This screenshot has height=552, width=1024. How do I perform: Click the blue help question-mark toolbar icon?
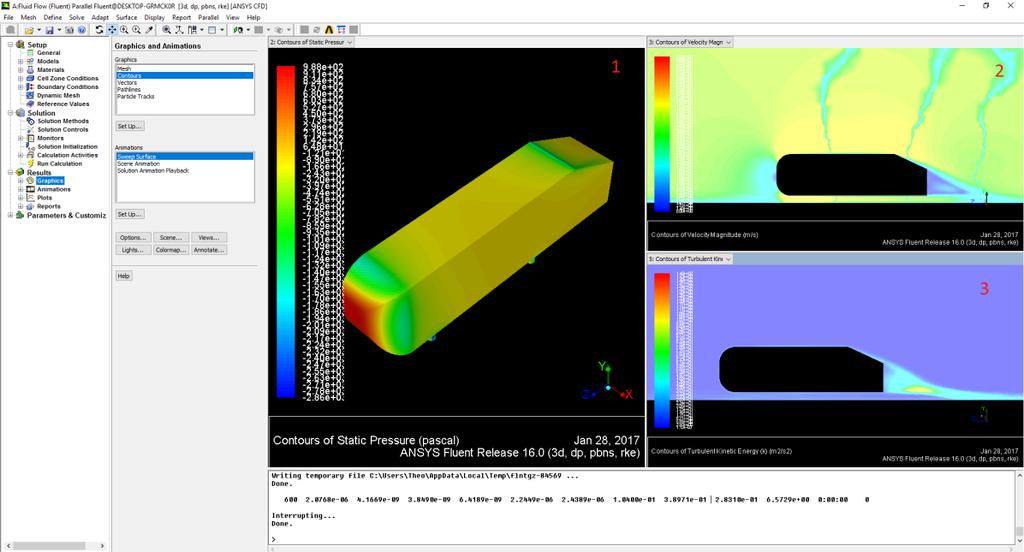[x=81, y=30]
